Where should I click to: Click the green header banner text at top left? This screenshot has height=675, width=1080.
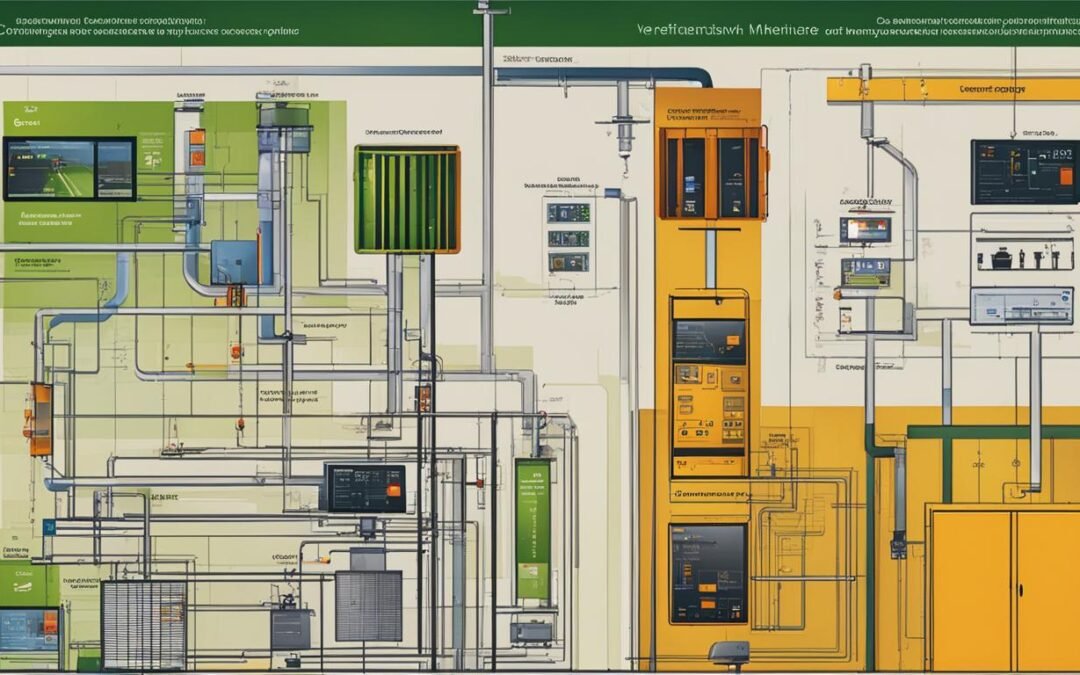tap(150, 24)
